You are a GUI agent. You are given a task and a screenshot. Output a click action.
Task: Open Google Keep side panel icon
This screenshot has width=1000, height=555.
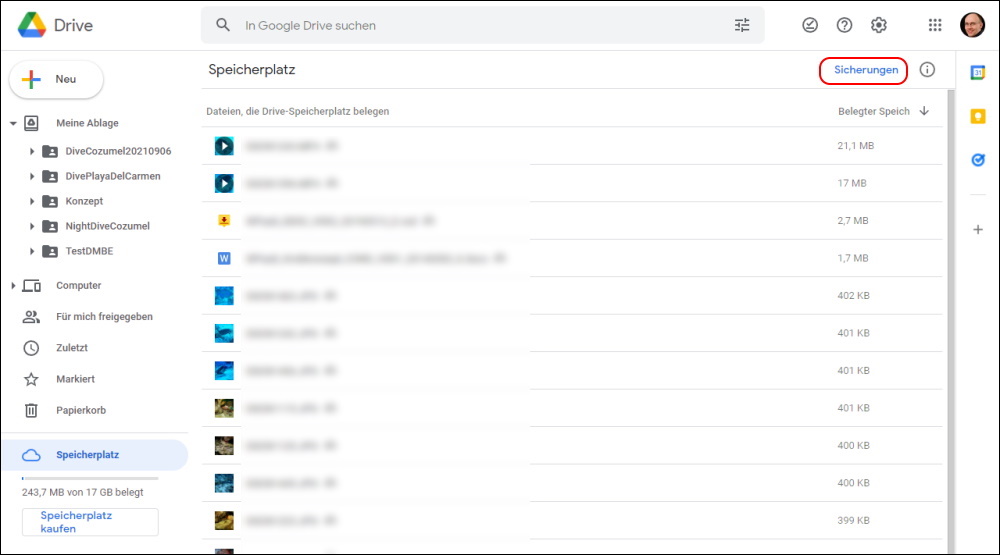pyautogui.click(x=978, y=116)
